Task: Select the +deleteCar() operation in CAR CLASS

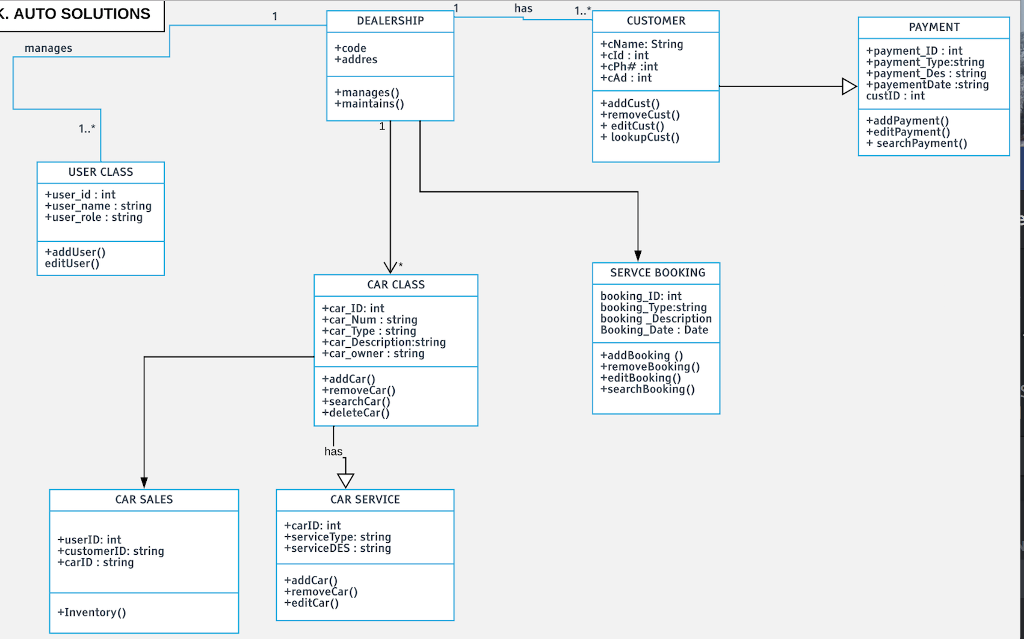Action: pyautogui.click(x=354, y=412)
